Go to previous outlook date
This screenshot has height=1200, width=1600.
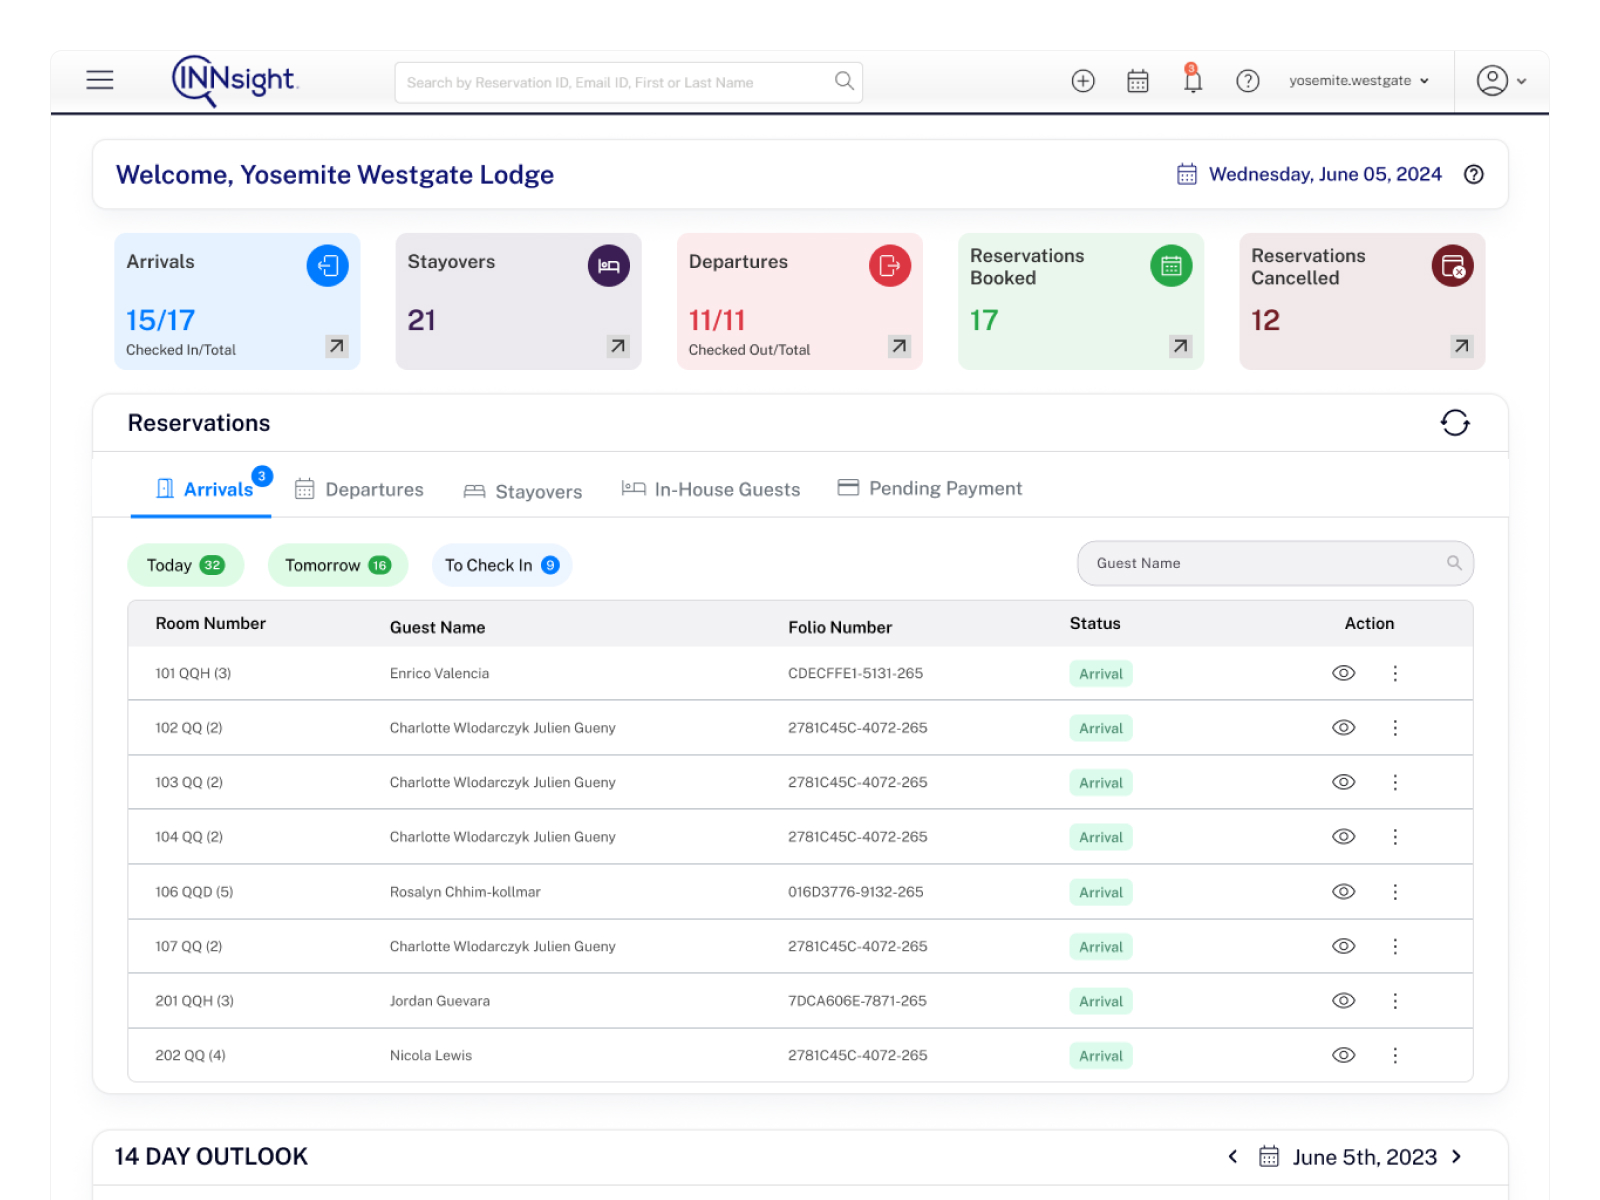click(x=1233, y=1157)
